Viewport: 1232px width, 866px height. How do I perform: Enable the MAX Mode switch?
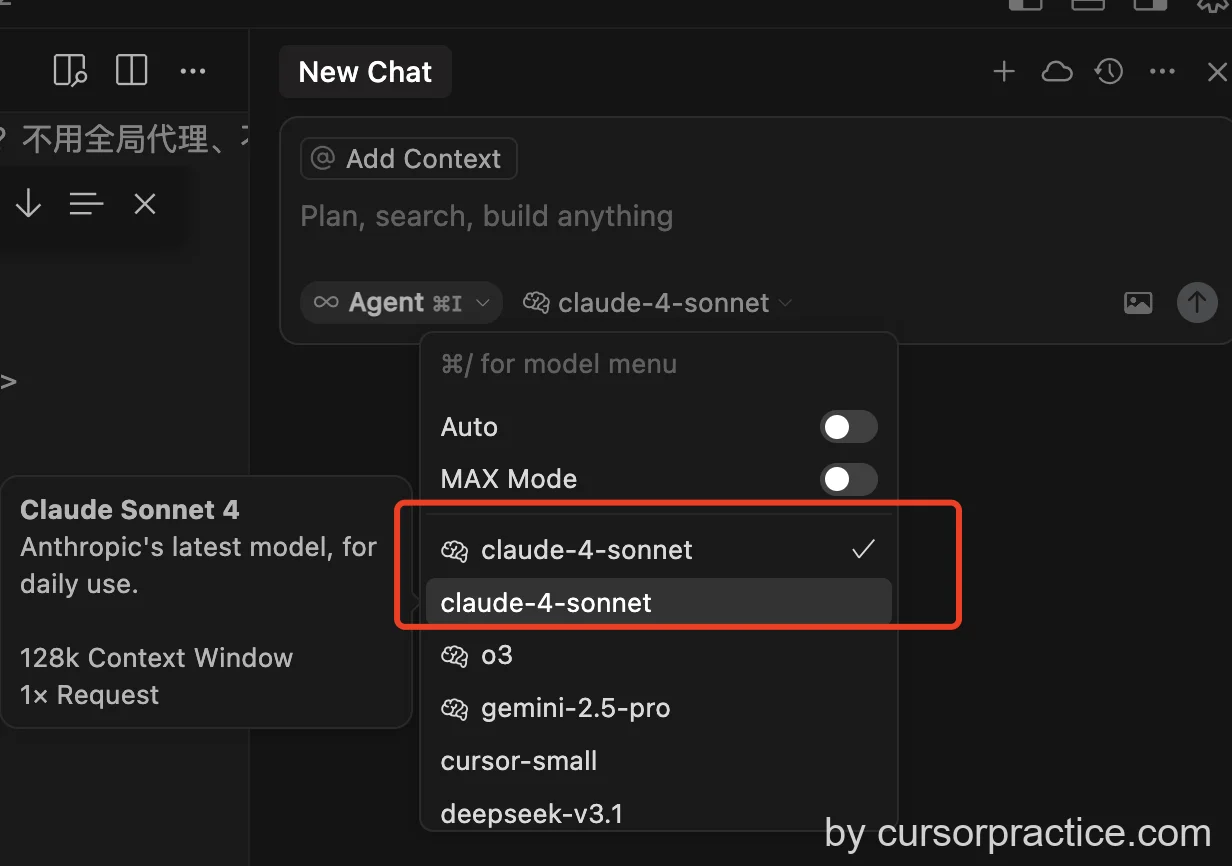coord(849,479)
